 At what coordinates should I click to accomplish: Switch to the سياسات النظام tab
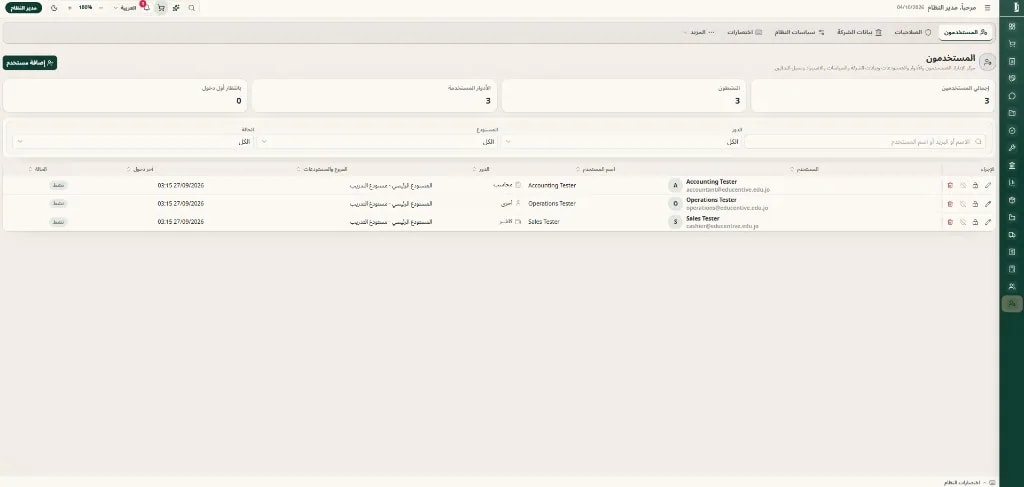pos(800,32)
